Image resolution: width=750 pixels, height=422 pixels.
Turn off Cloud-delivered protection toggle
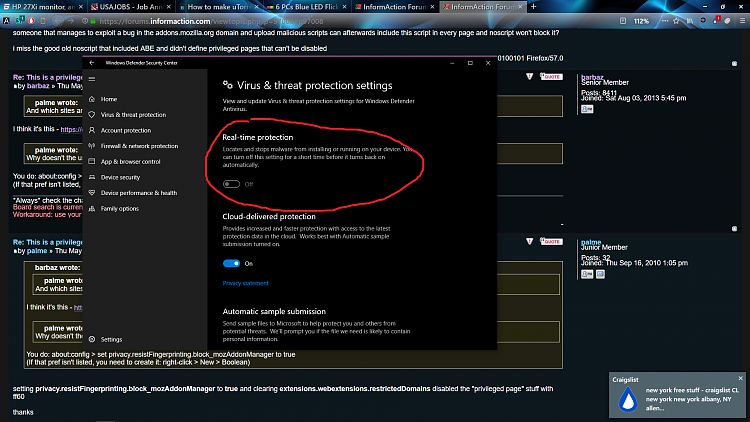click(231, 264)
